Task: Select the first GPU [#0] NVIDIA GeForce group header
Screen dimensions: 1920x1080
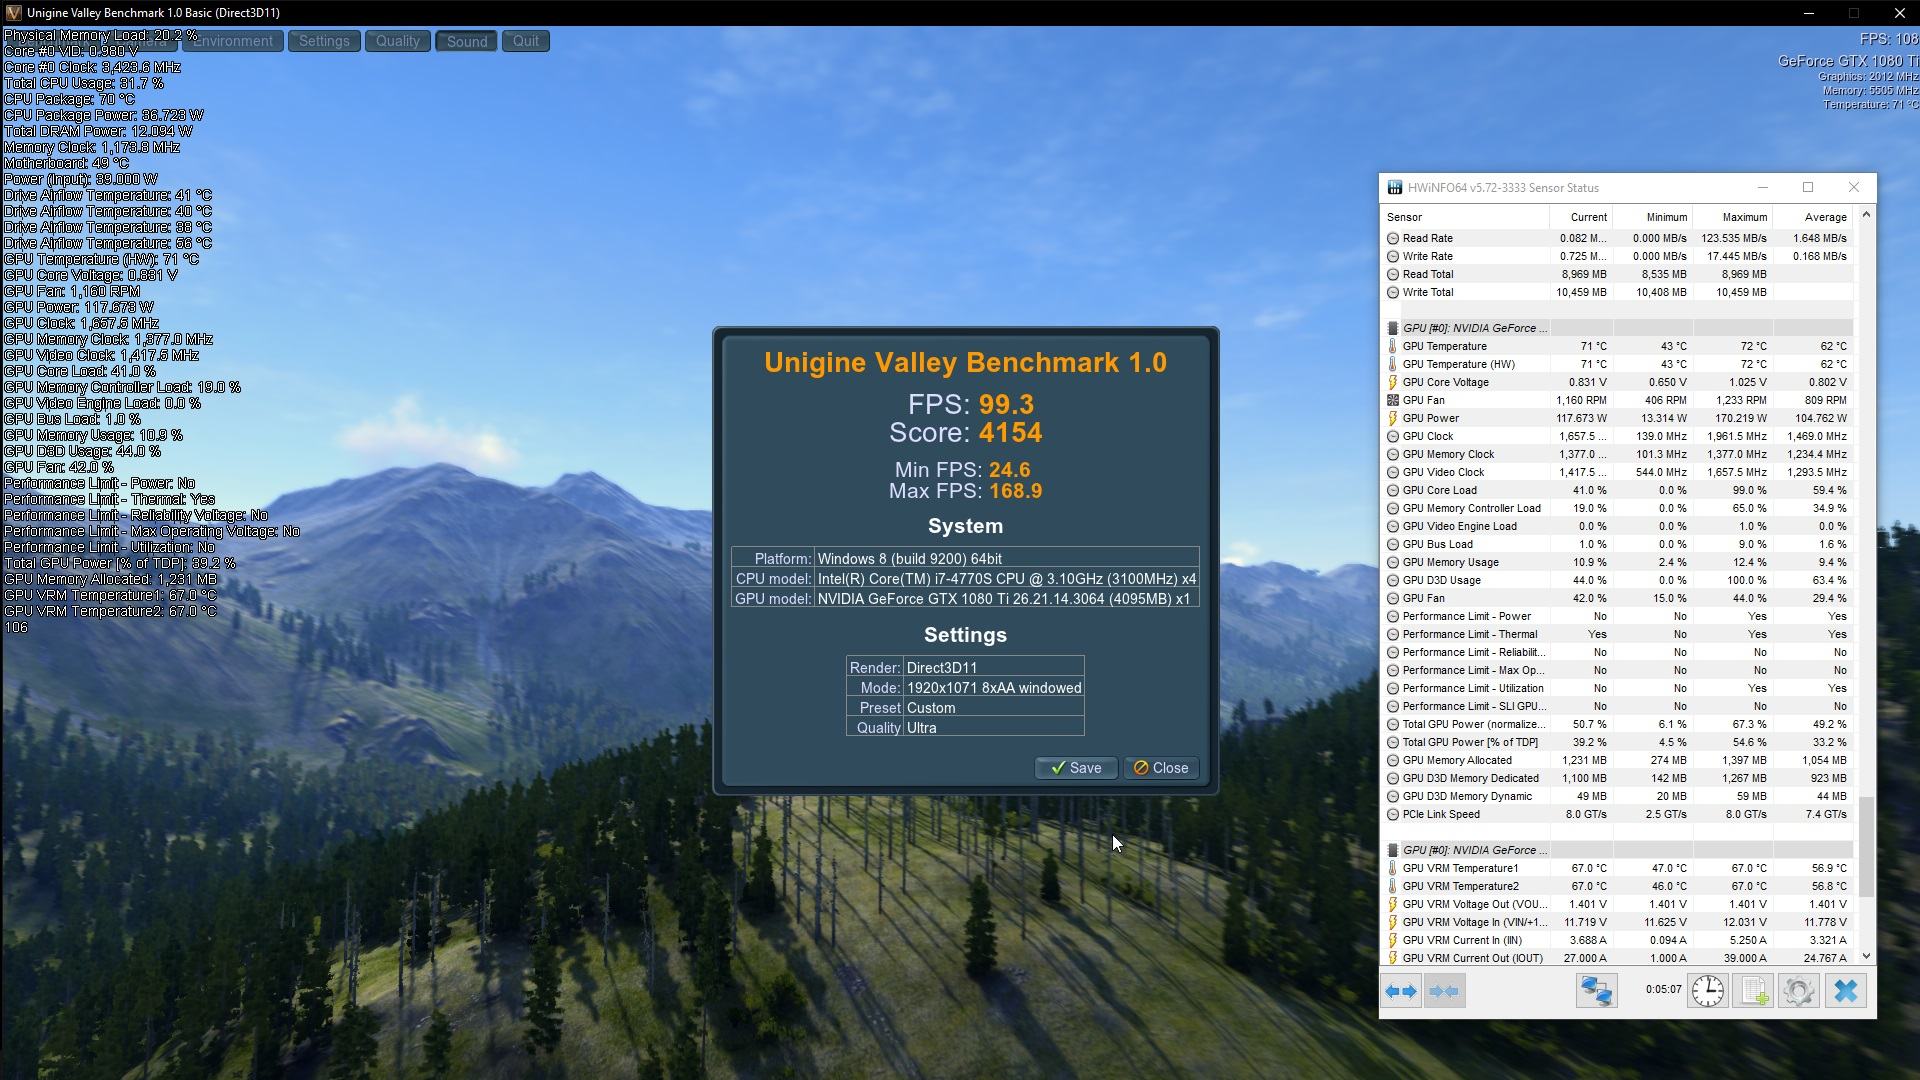Action: pos(1474,328)
